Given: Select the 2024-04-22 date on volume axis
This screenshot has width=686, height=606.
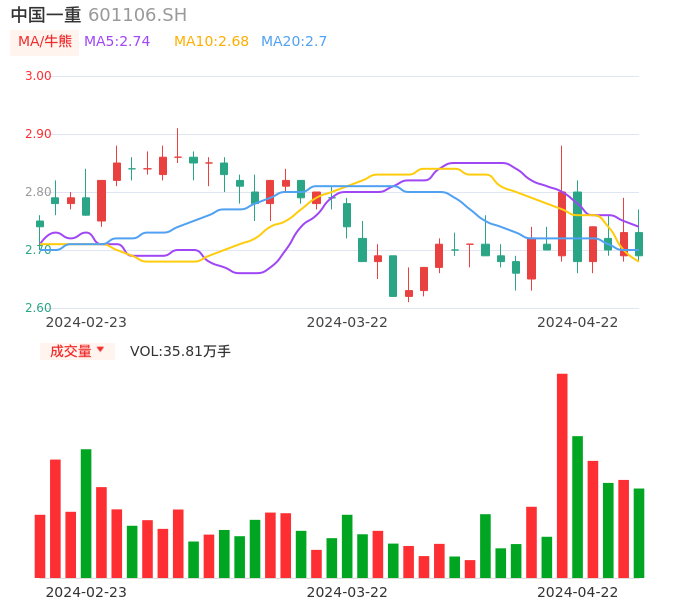Looking at the screenshot, I should point(578,592).
